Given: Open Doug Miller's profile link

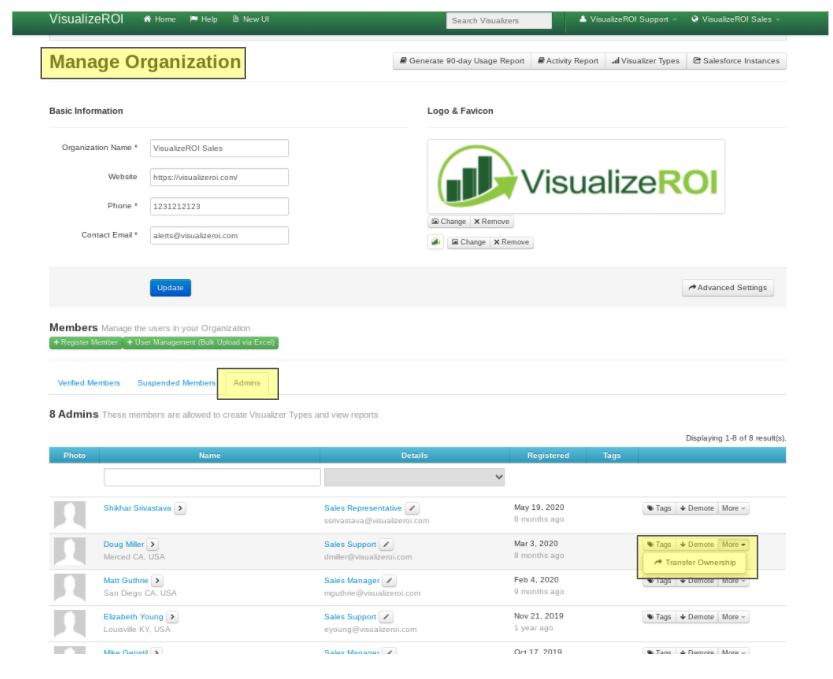Looking at the screenshot, I should pos(124,545).
